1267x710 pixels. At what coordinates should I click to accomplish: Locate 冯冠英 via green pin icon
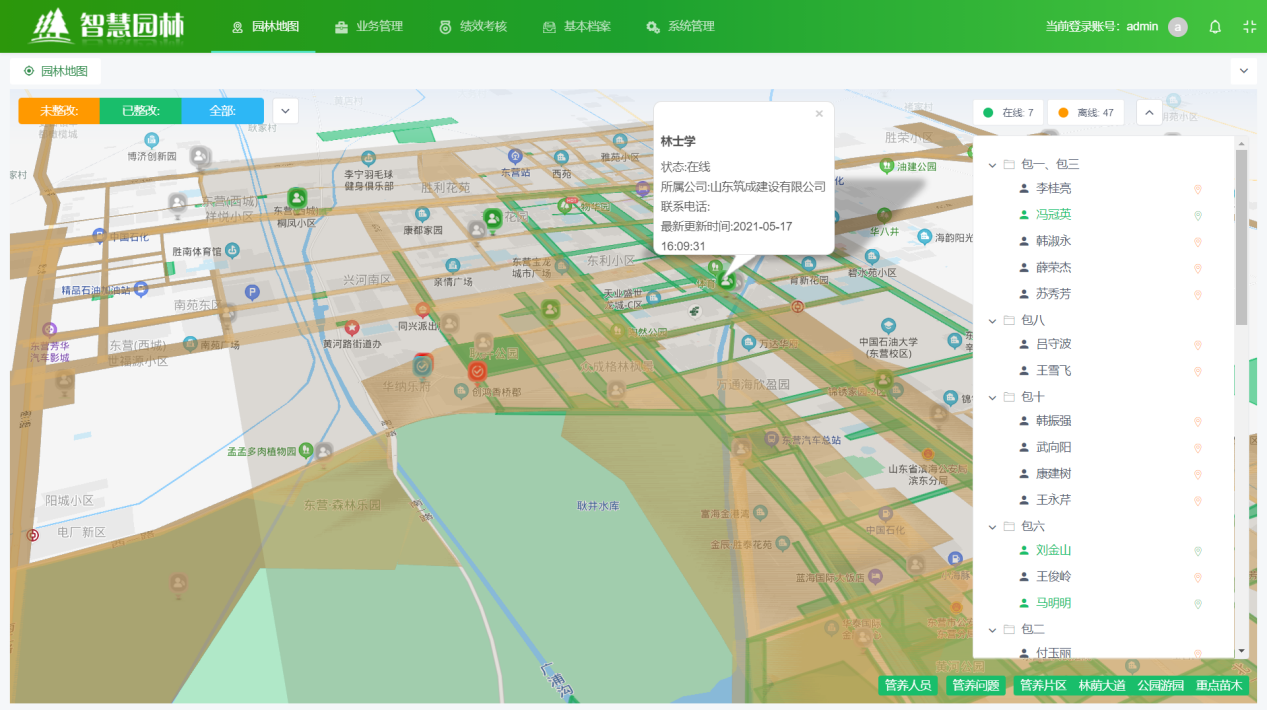coord(1198,215)
